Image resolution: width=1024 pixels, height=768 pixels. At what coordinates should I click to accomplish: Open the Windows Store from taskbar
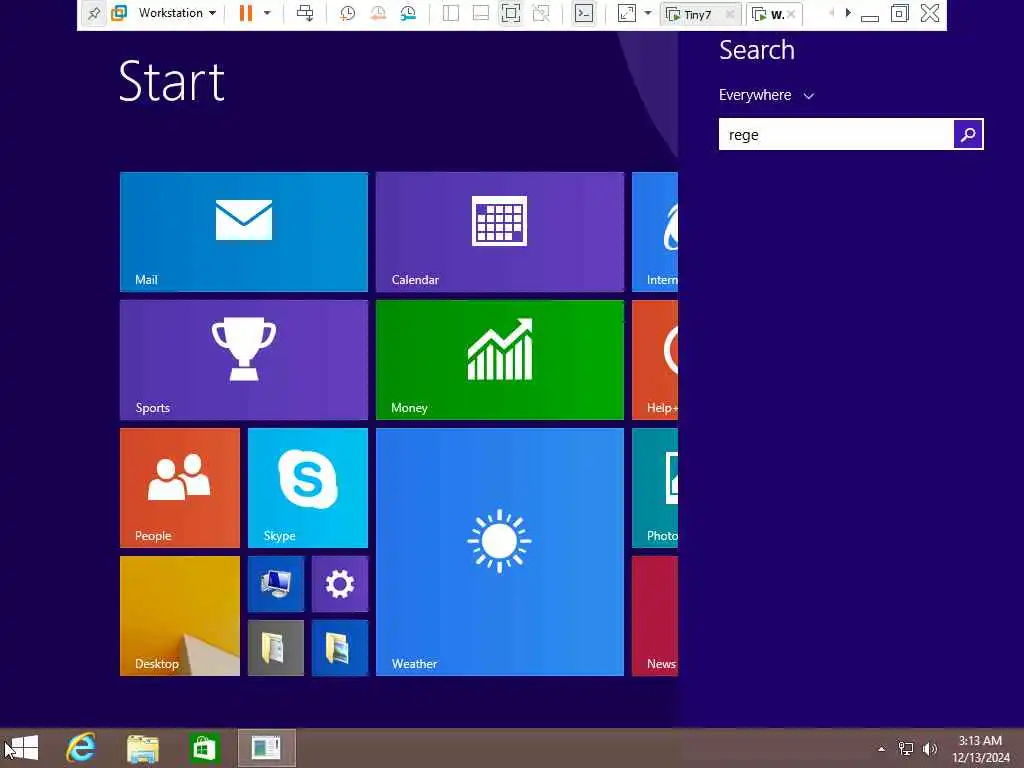pyautogui.click(x=204, y=748)
